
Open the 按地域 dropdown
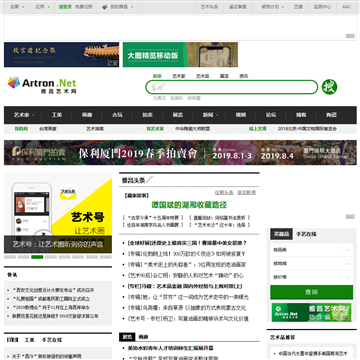[312, 263]
